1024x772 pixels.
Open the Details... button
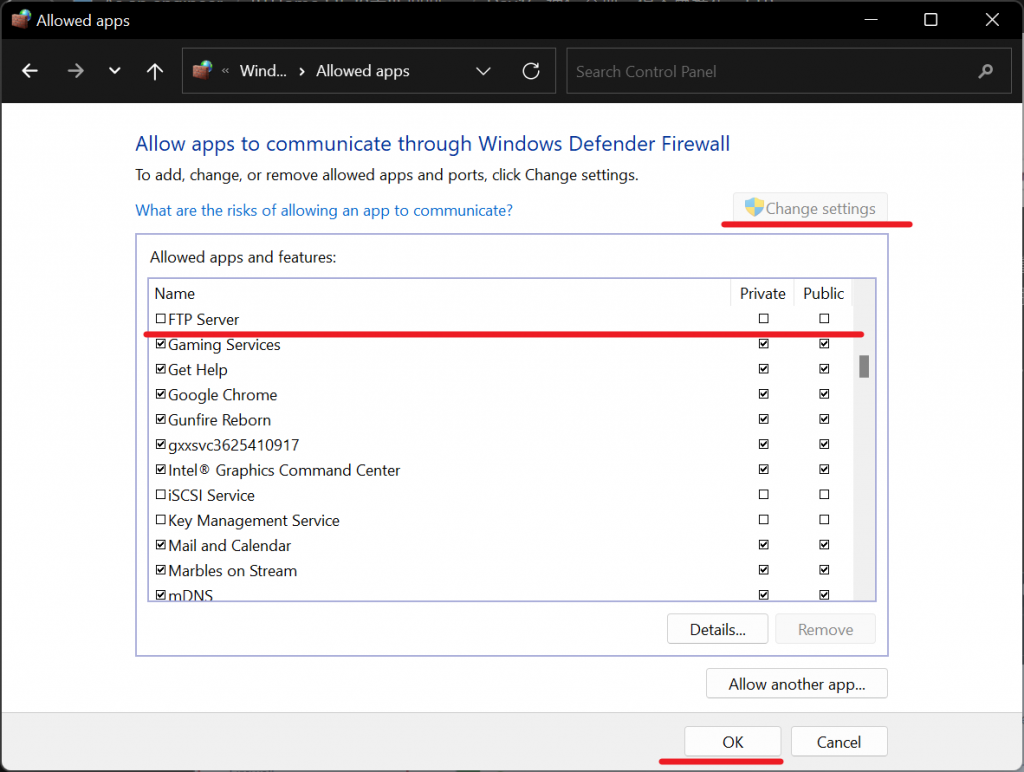coord(718,629)
